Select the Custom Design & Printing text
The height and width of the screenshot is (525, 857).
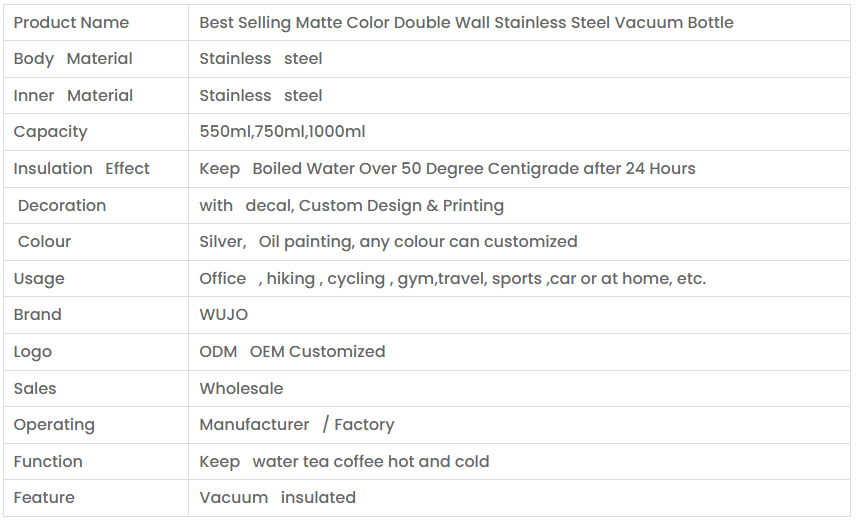(x=401, y=206)
